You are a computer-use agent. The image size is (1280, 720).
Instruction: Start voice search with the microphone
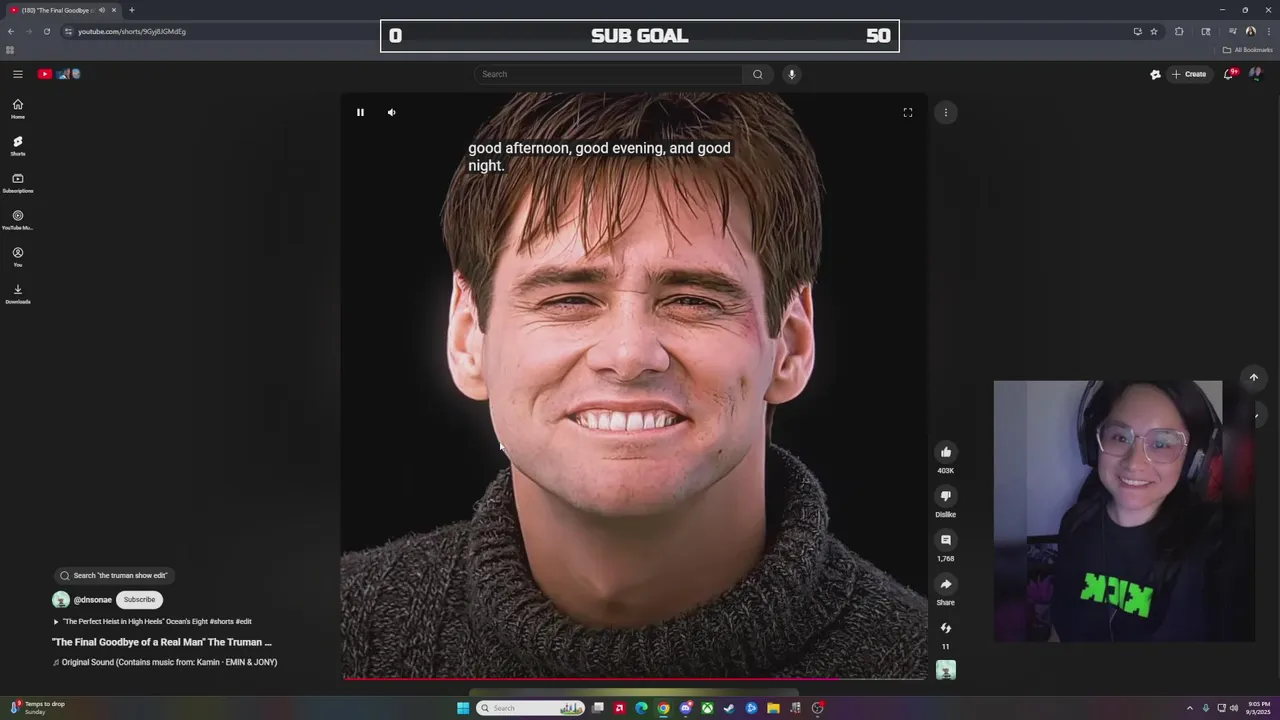pyautogui.click(x=791, y=74)
